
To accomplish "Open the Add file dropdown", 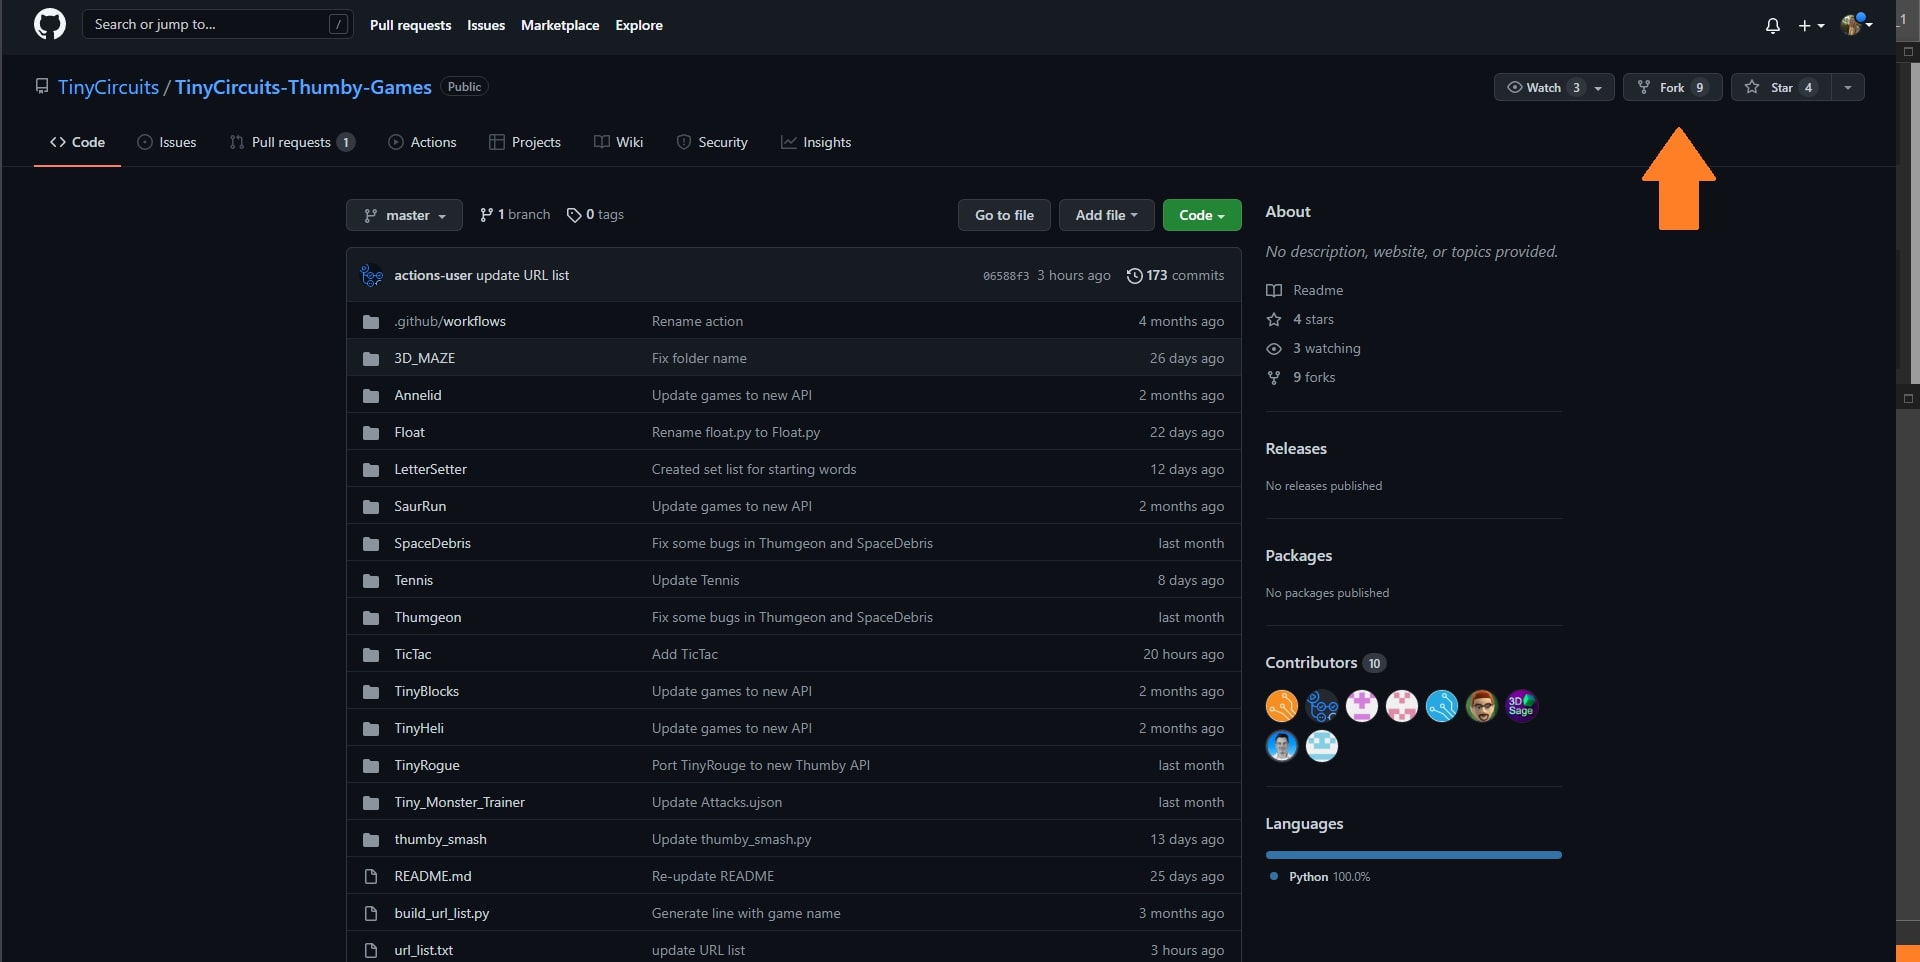I will 1105,215.
